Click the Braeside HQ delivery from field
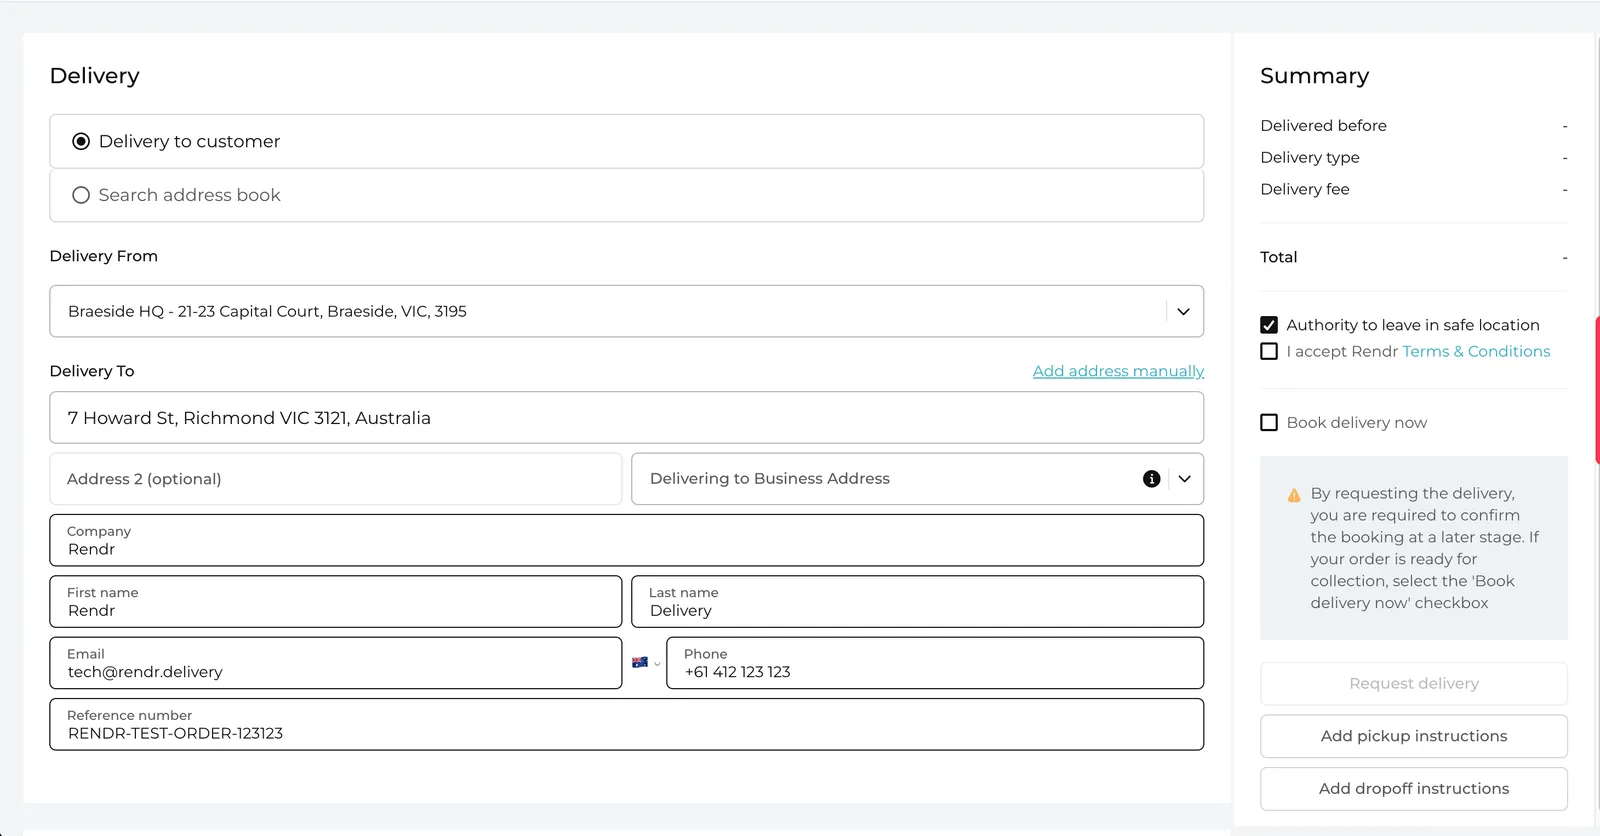The width and height of the screenshot is (1600, 836). [626, 311]
